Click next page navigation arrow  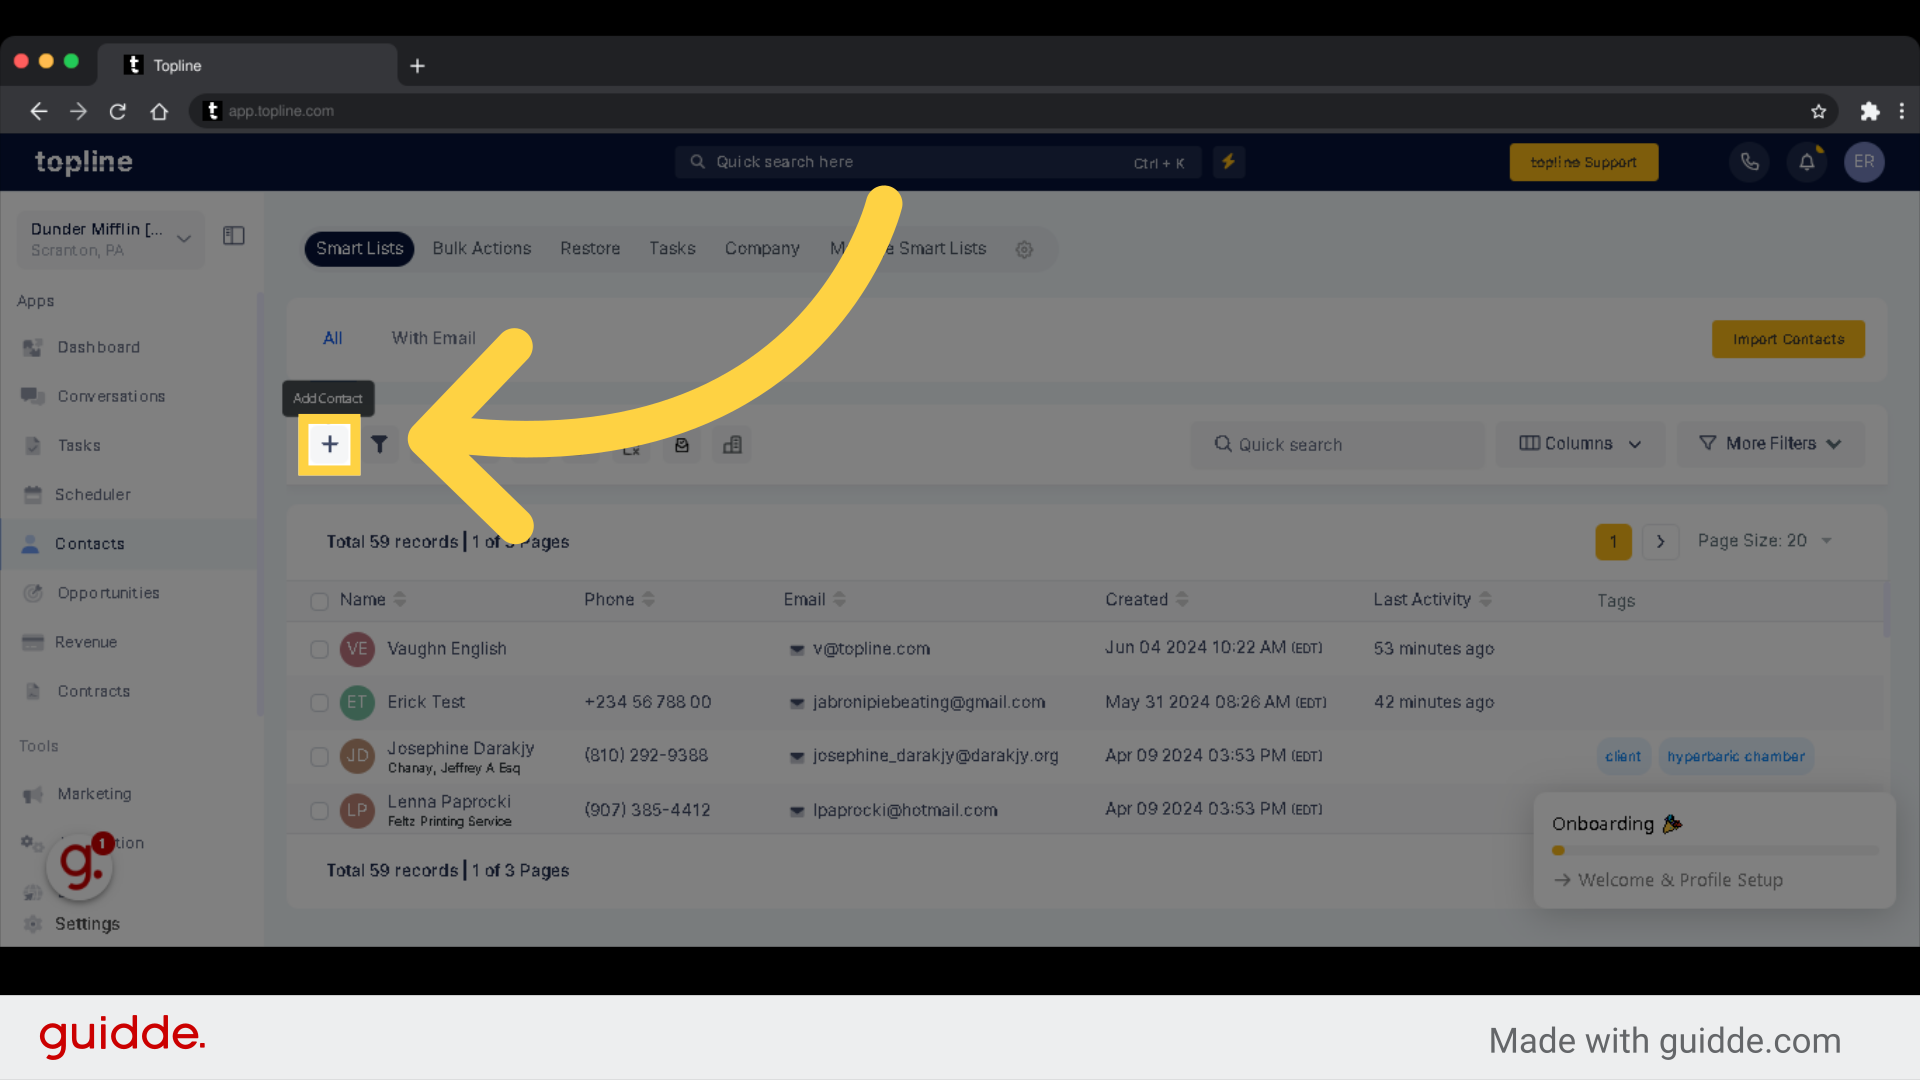pyautogui.click(x=1659, y=541)
